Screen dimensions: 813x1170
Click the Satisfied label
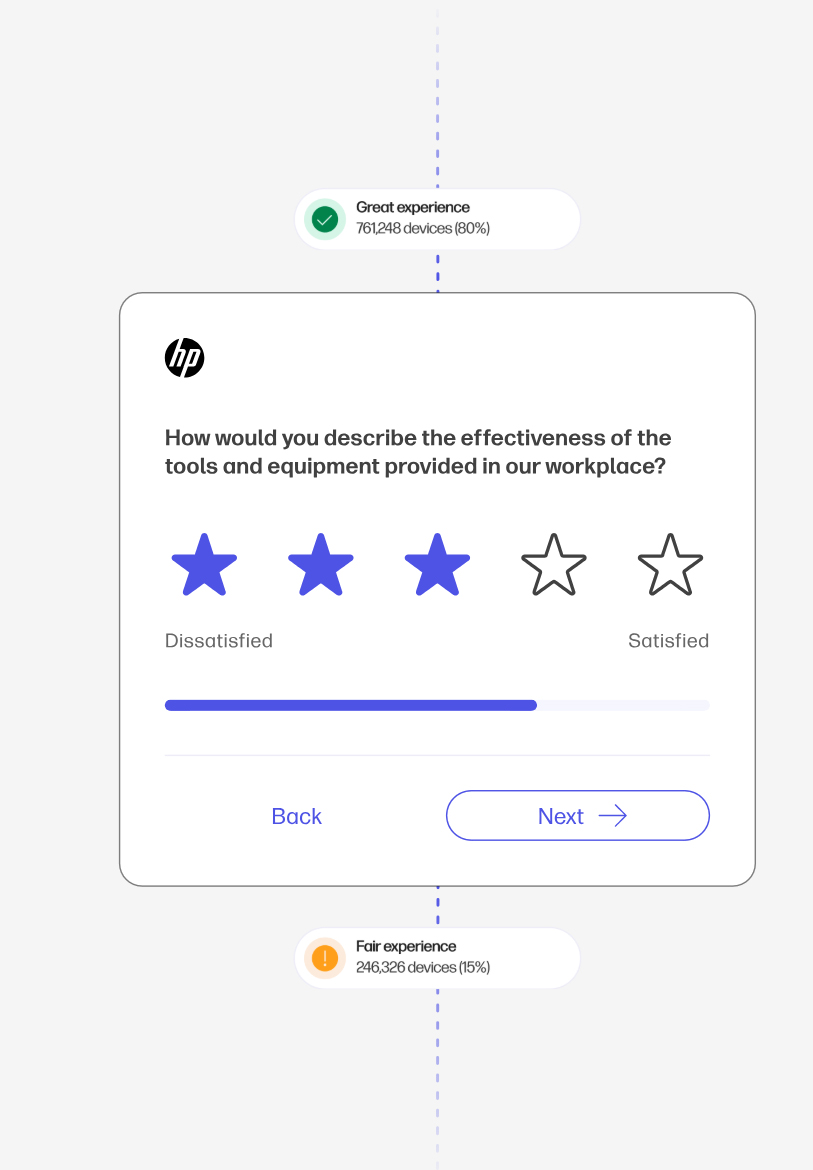click(668, 641)
